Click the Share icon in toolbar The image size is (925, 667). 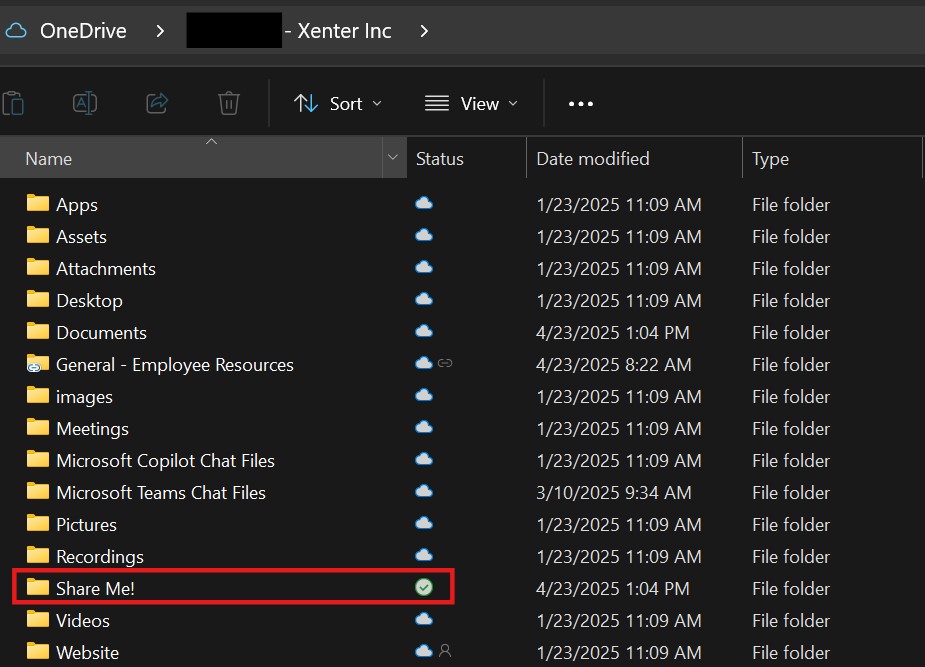[157, 103]
